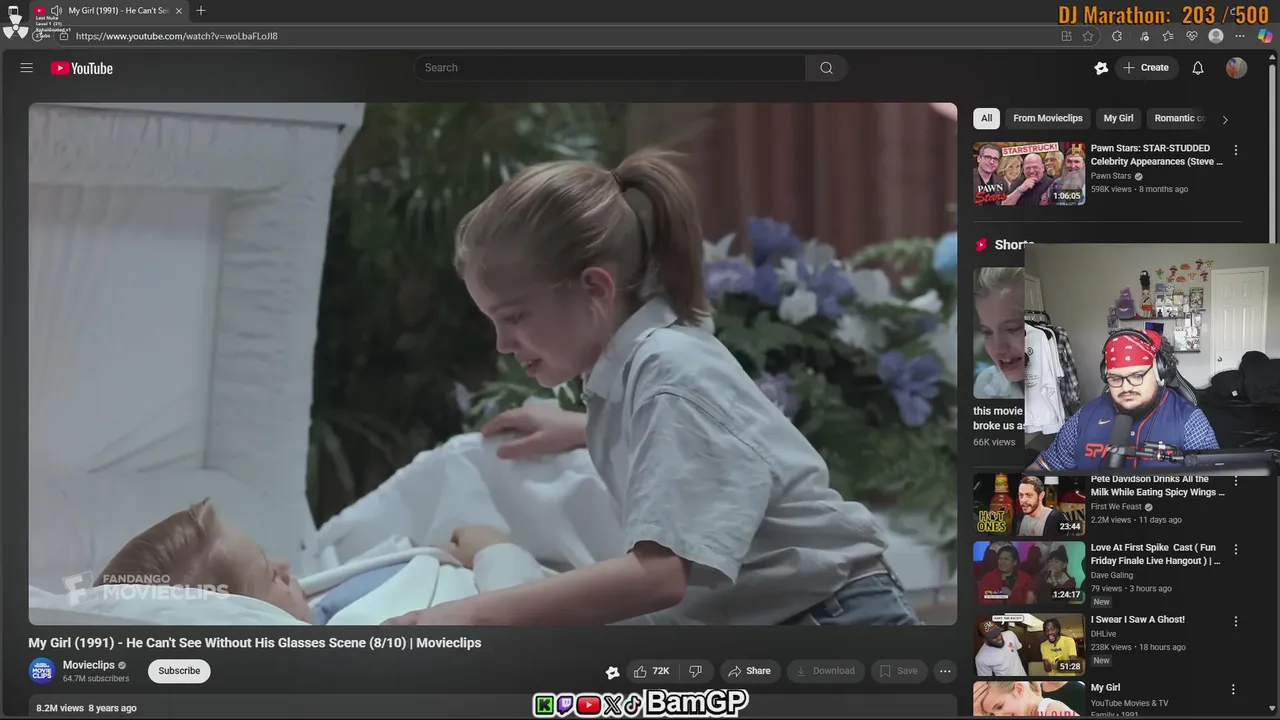Open Pawn Stars STAR-STUDDED video title
Image resolution: width=1280 pixels, height=720 pixels.
pos(1156,155)
